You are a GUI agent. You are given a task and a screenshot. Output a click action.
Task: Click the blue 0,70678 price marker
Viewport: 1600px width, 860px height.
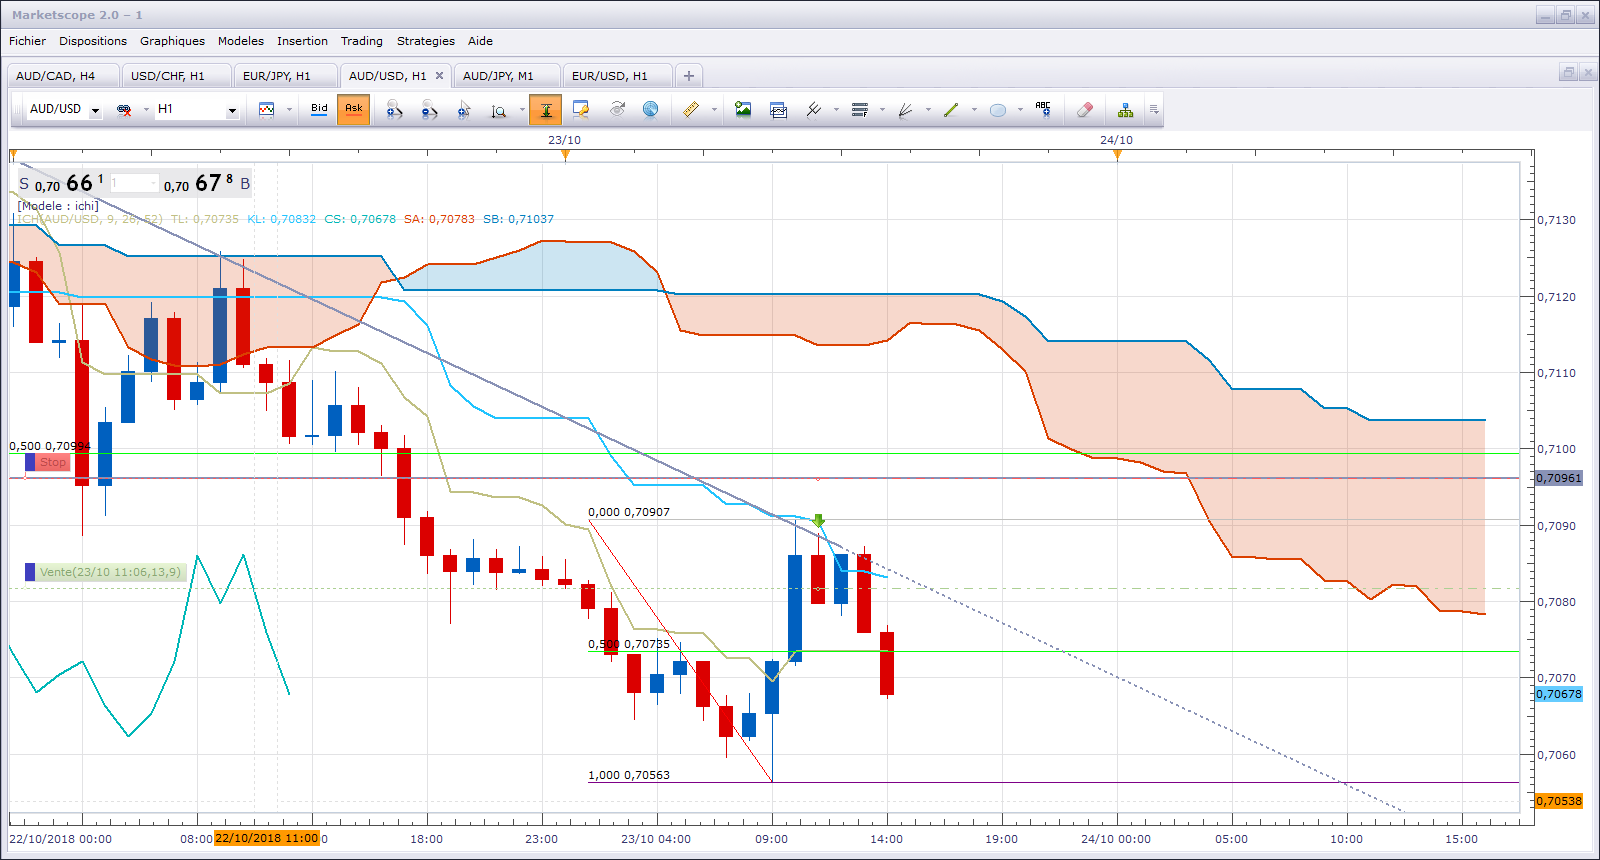(x=1559, y=694)
